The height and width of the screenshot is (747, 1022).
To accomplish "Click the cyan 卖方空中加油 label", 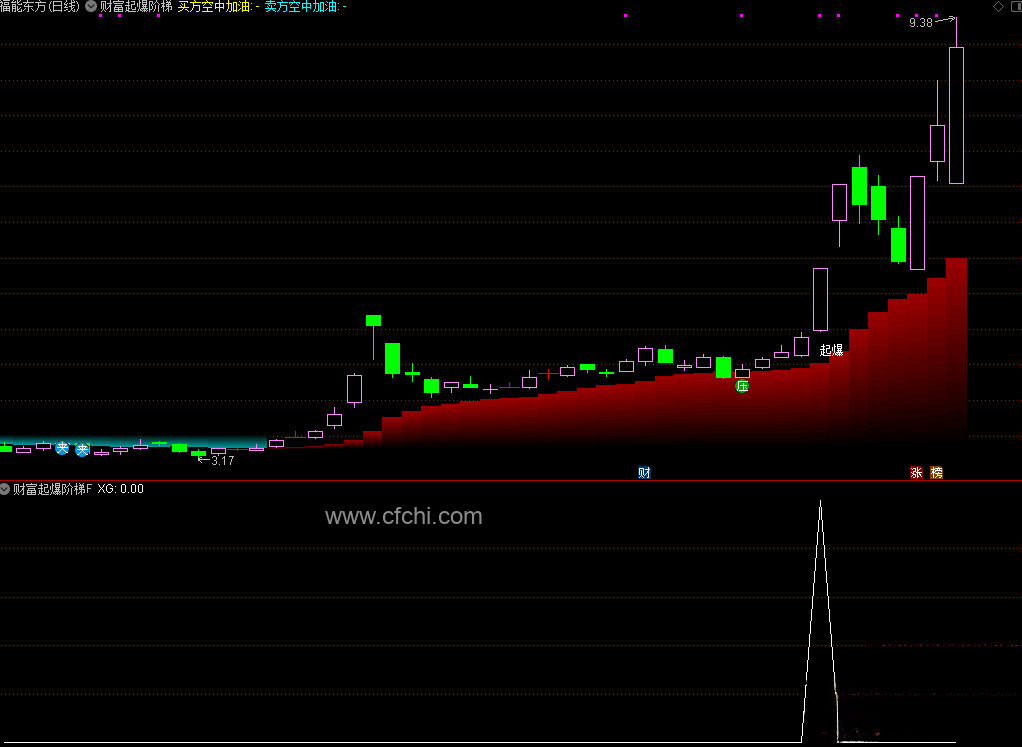I will (305, 7).
